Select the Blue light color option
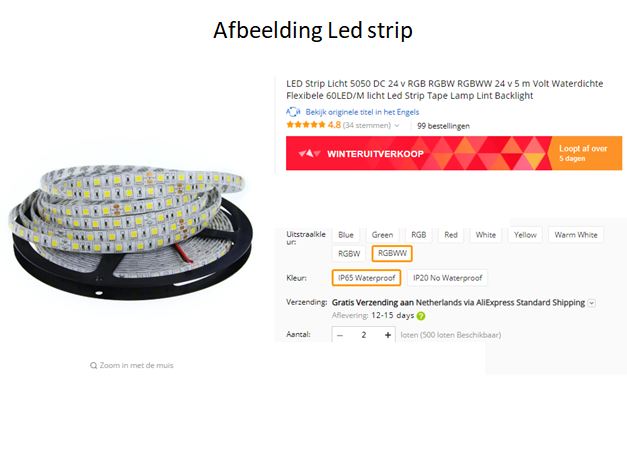Screen dimensions: 627x469 tap(346, 235)
